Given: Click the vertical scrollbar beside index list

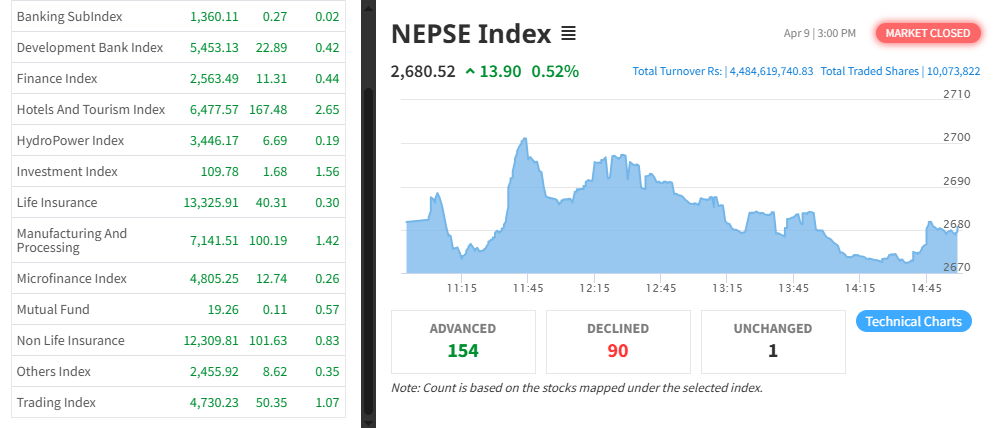Looking at the screenshot, I should tap(368, 250).
